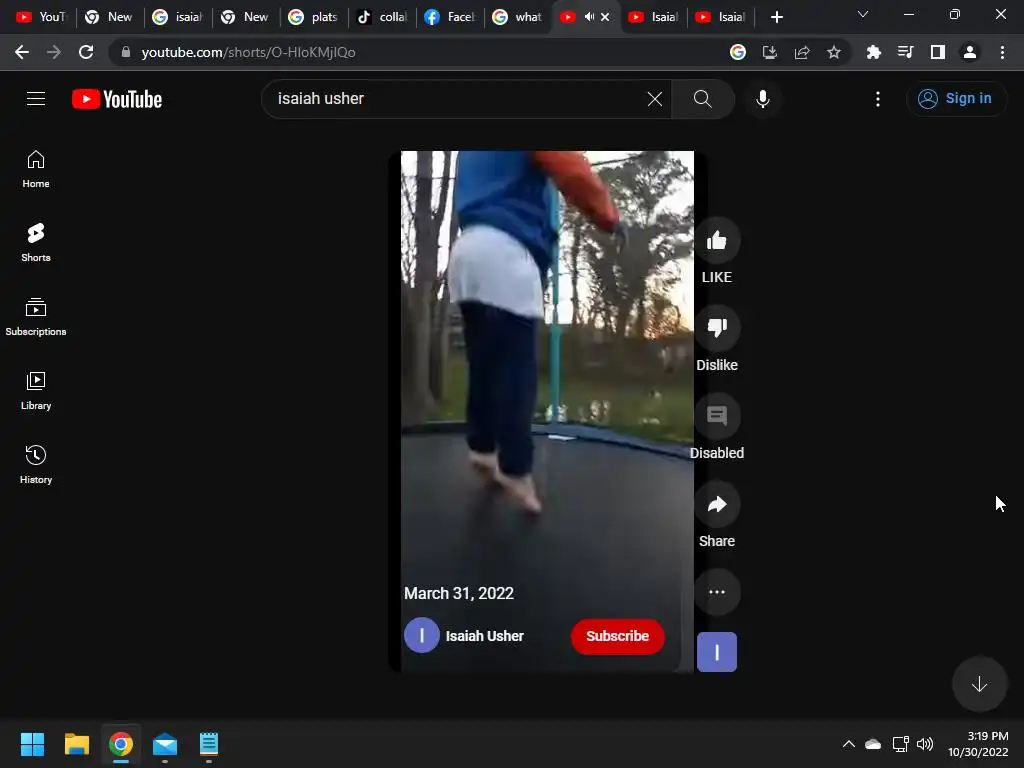
Task: Share this page from address bar
Action: [802, 52]
